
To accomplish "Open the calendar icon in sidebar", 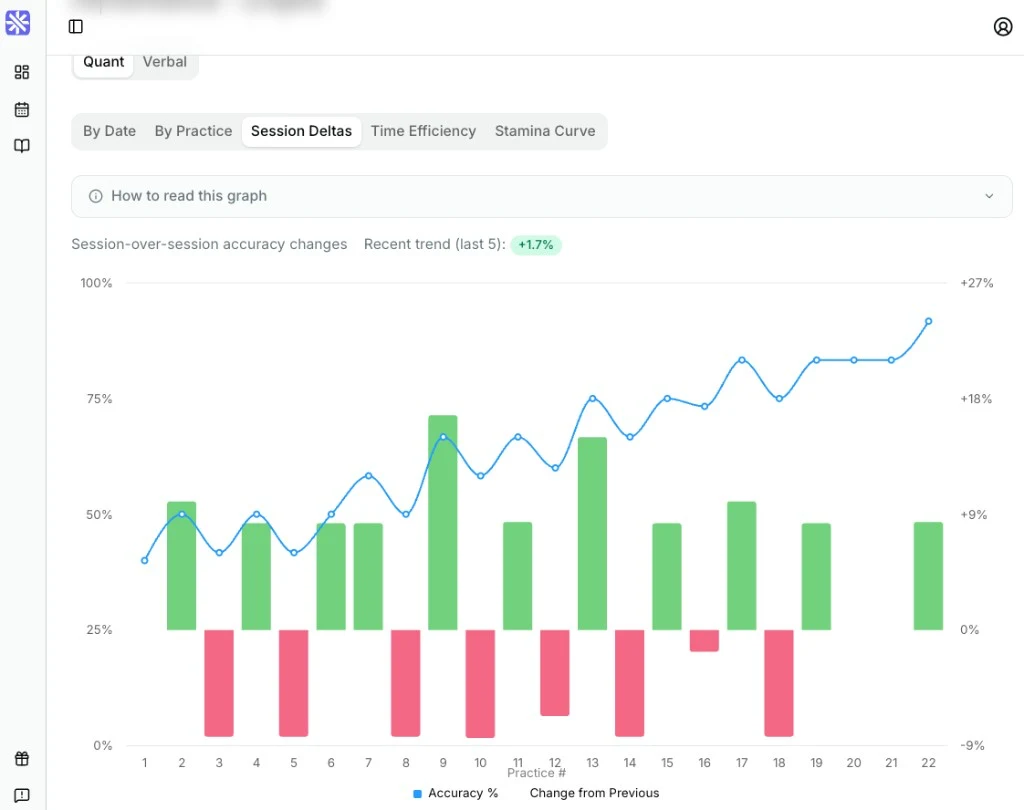I will (x=22, y=109).
